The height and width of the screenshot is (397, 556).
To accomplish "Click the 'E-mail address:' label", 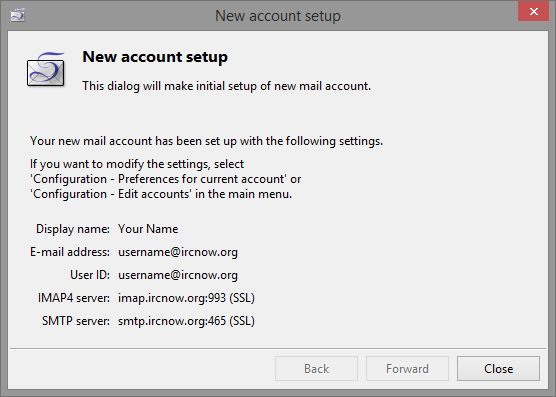I will [70, 252].
